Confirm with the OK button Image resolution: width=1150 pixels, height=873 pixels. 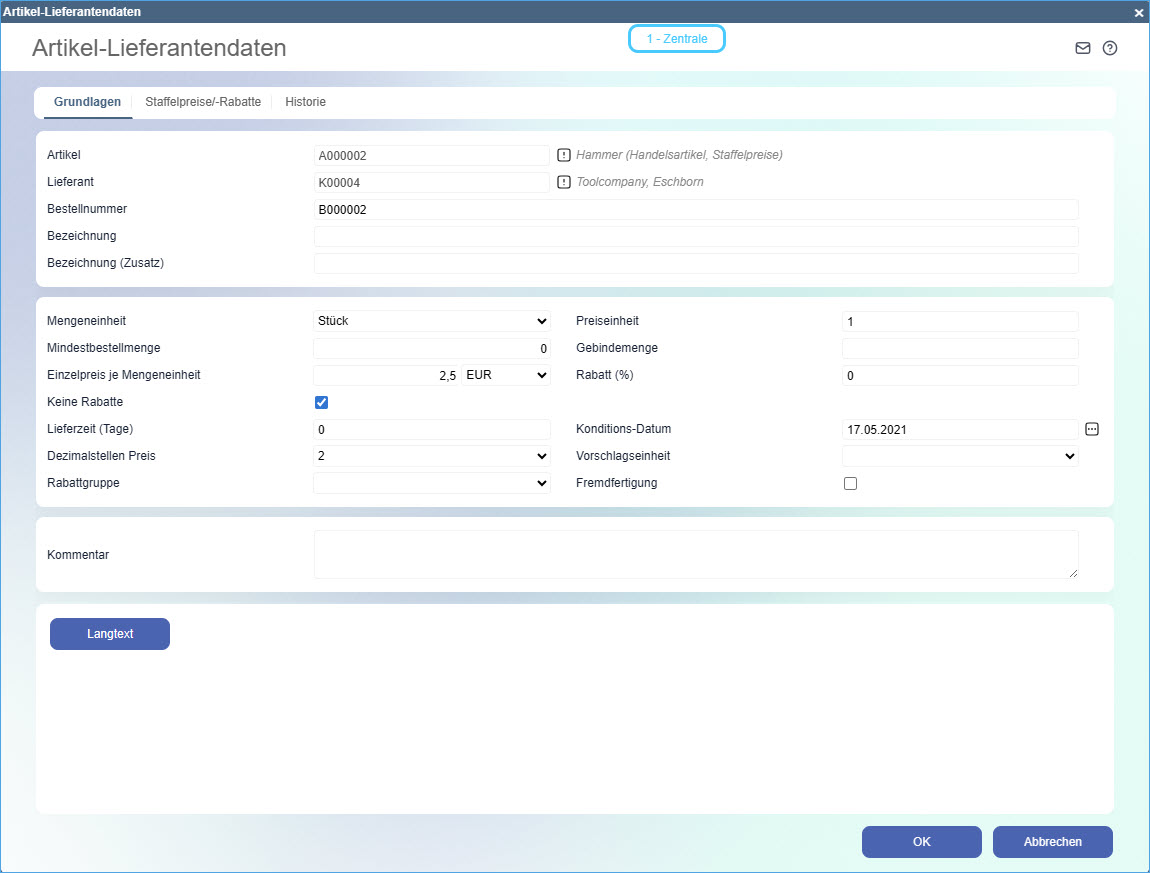pos(921,842)
